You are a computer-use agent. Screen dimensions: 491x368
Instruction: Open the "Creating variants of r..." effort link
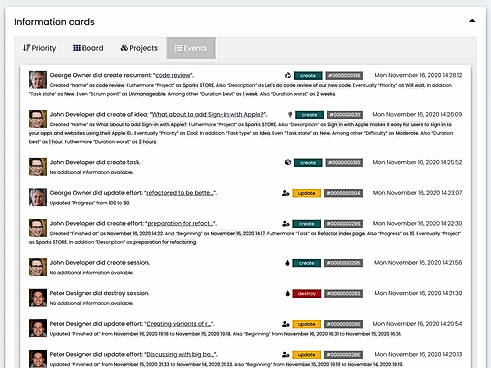(179, 324)
